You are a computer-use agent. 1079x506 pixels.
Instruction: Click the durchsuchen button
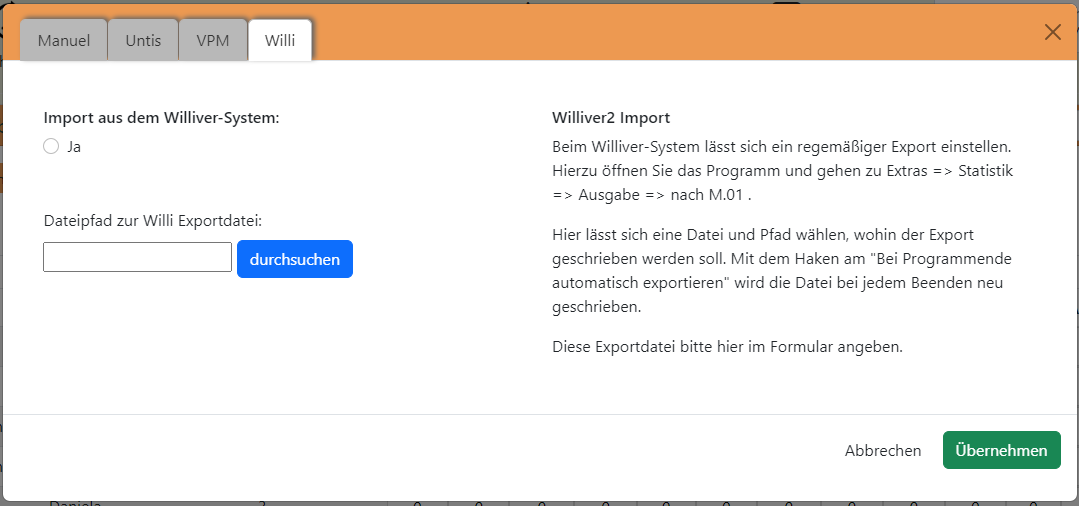coord(295,259)
